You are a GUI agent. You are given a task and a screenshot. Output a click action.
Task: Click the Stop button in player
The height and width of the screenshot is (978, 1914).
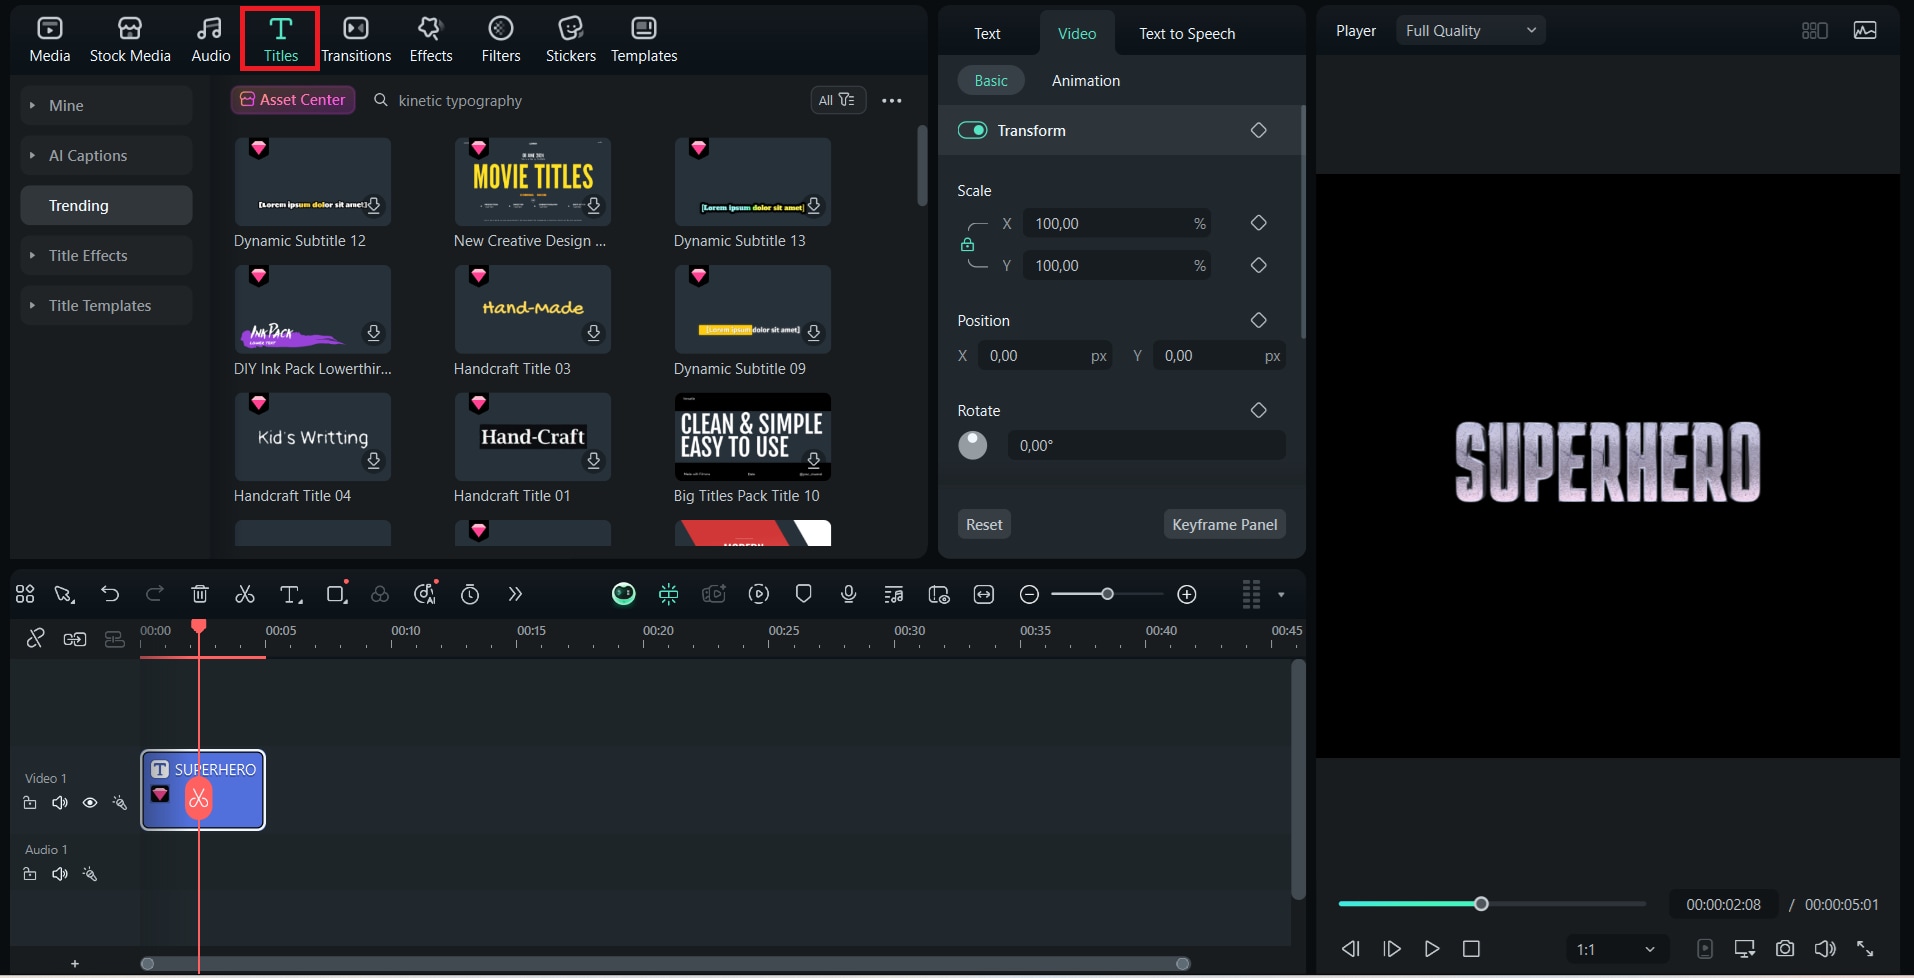(x=1471, y=948)
